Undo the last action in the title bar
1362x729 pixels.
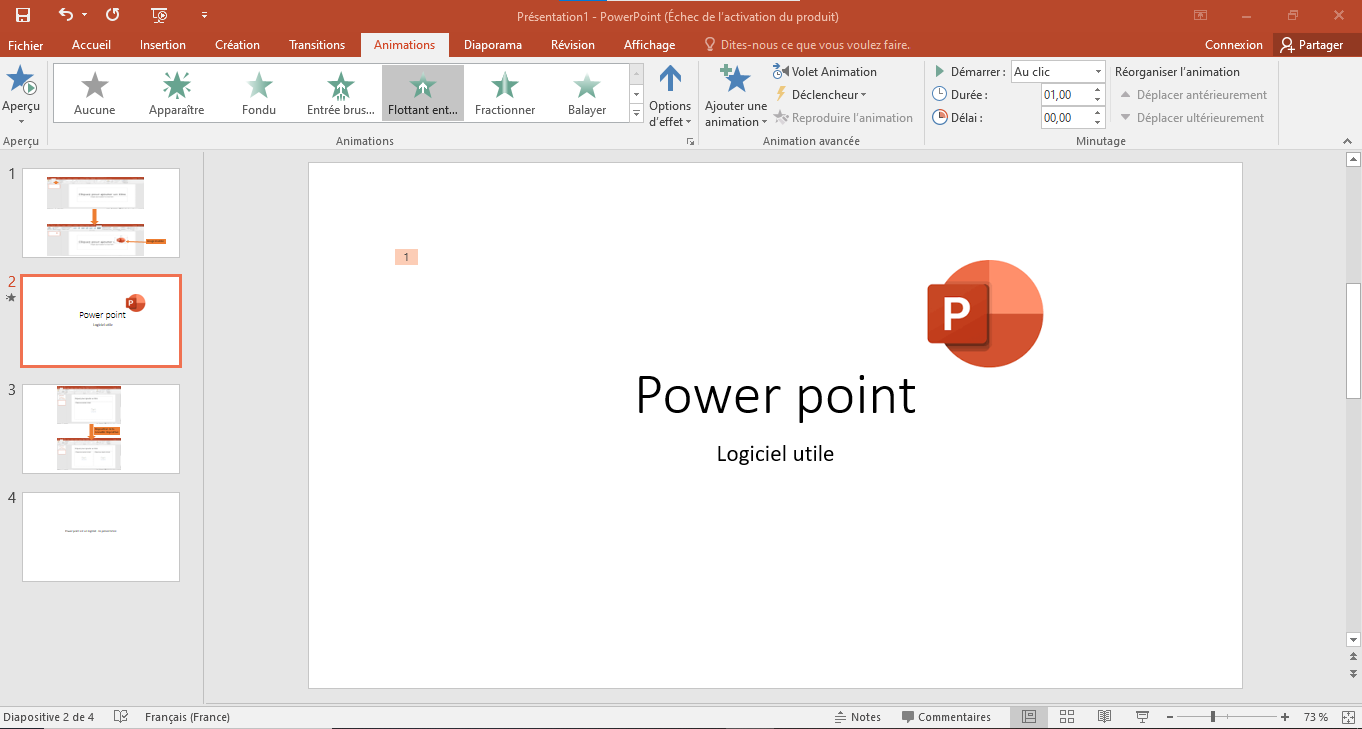tap(66, 15)
